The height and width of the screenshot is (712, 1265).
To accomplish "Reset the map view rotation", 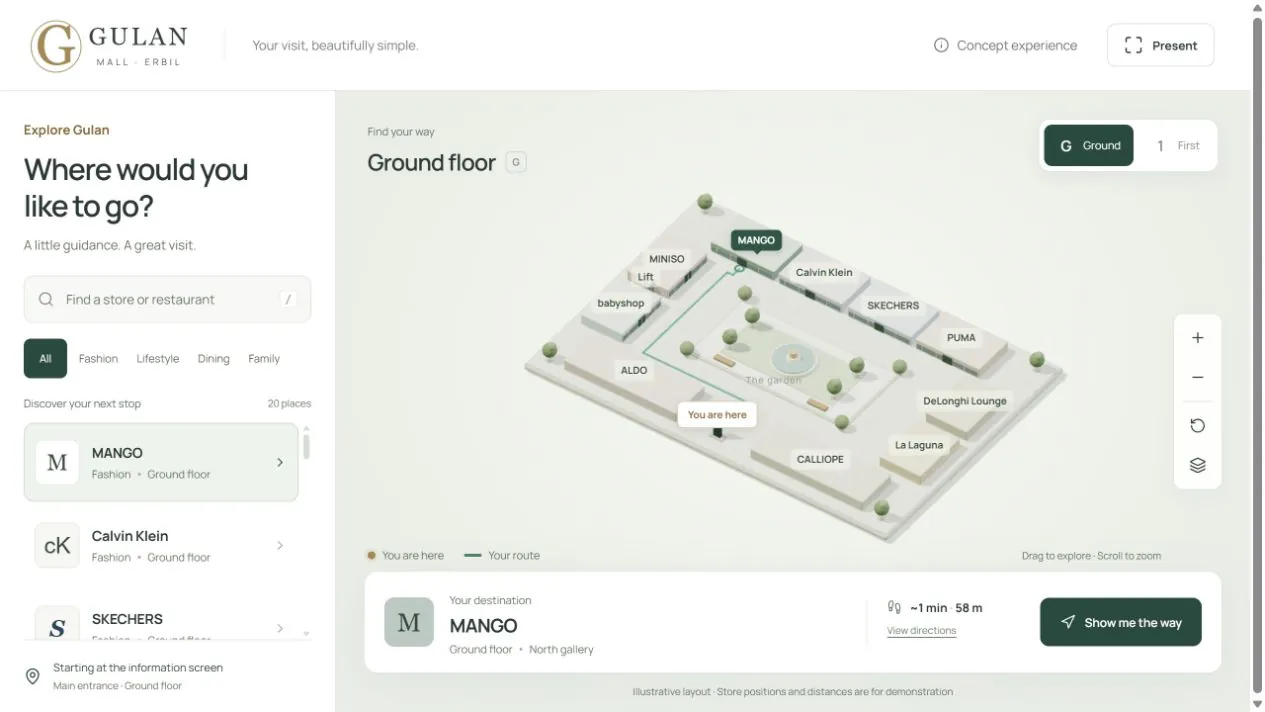I will tap(1197, 426).
